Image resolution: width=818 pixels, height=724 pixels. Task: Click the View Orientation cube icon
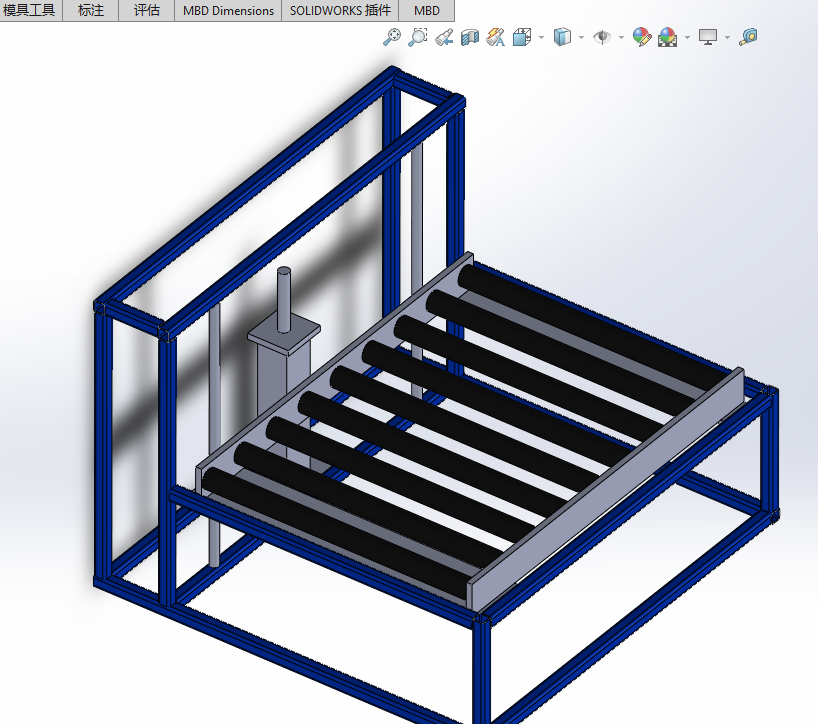click(522, 38)
